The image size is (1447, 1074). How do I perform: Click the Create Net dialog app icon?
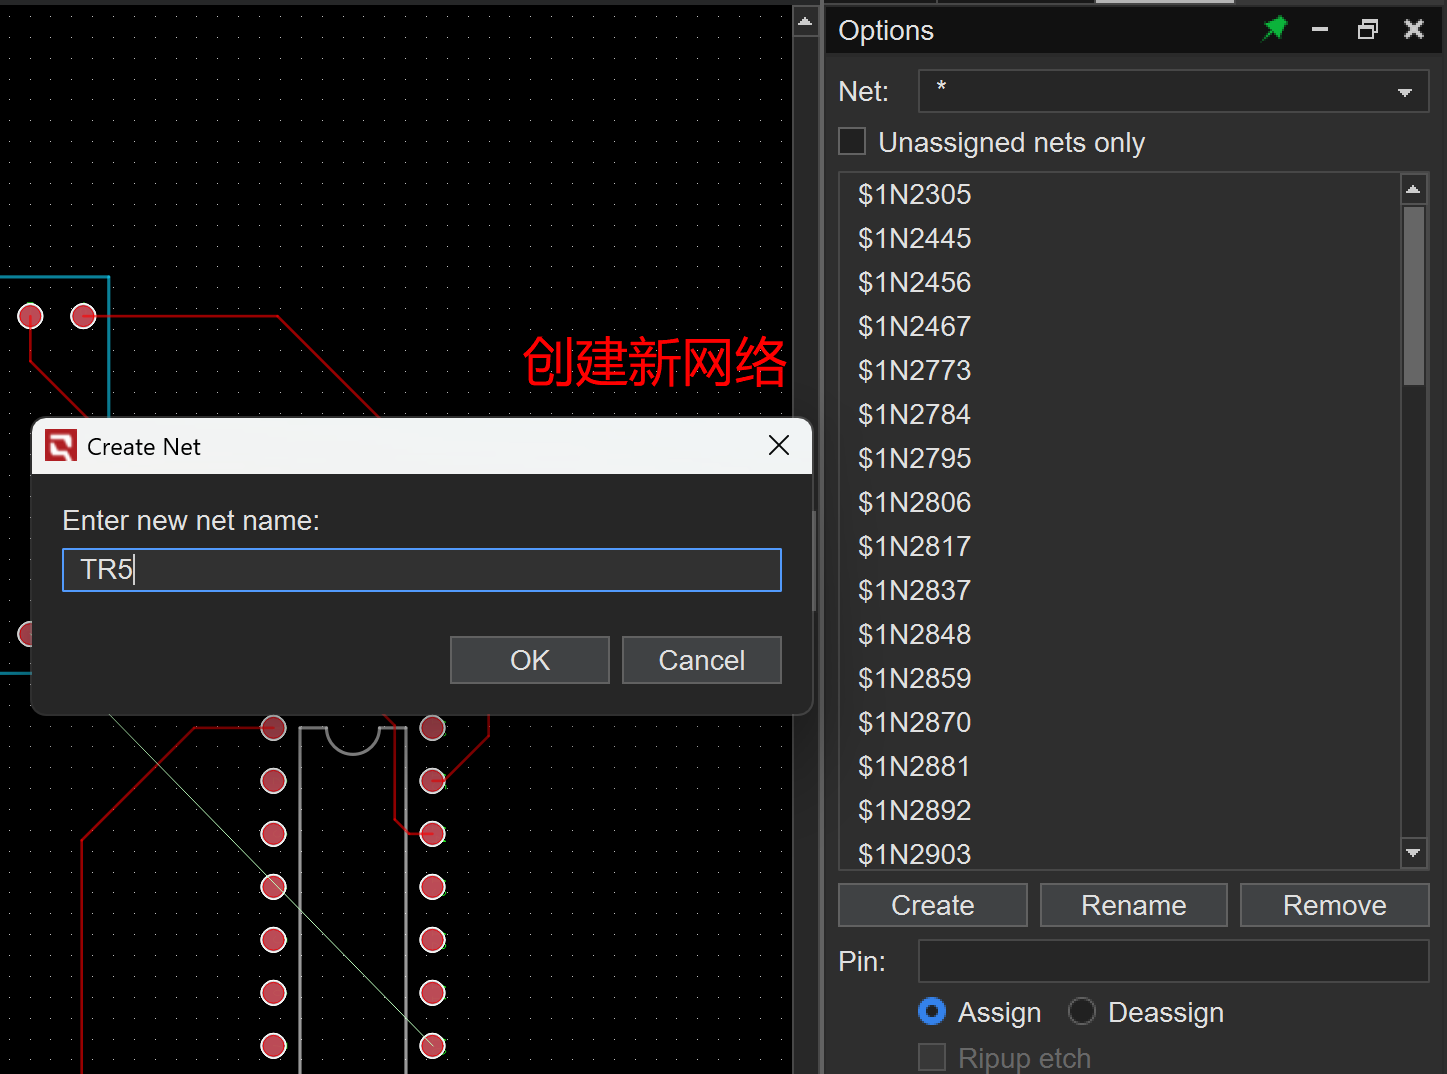(x=61, y=446)
